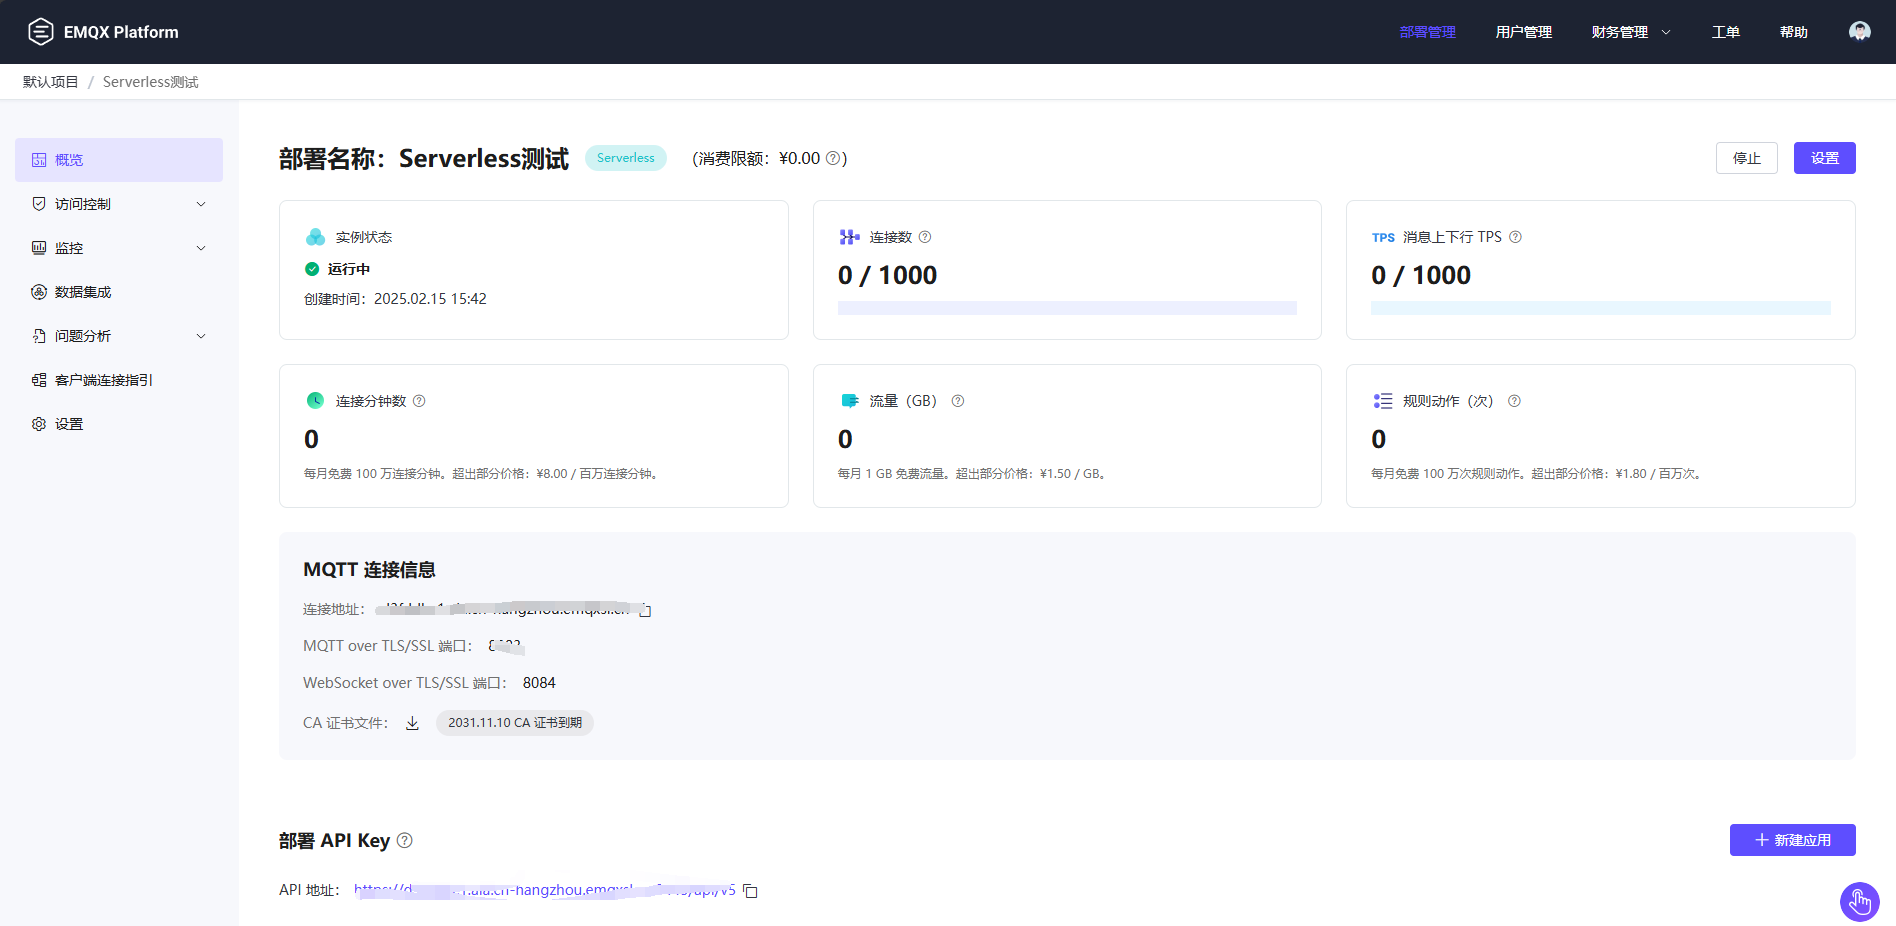
Task: Go to 用户管理 in top navigation
Action: (1523, 32)
